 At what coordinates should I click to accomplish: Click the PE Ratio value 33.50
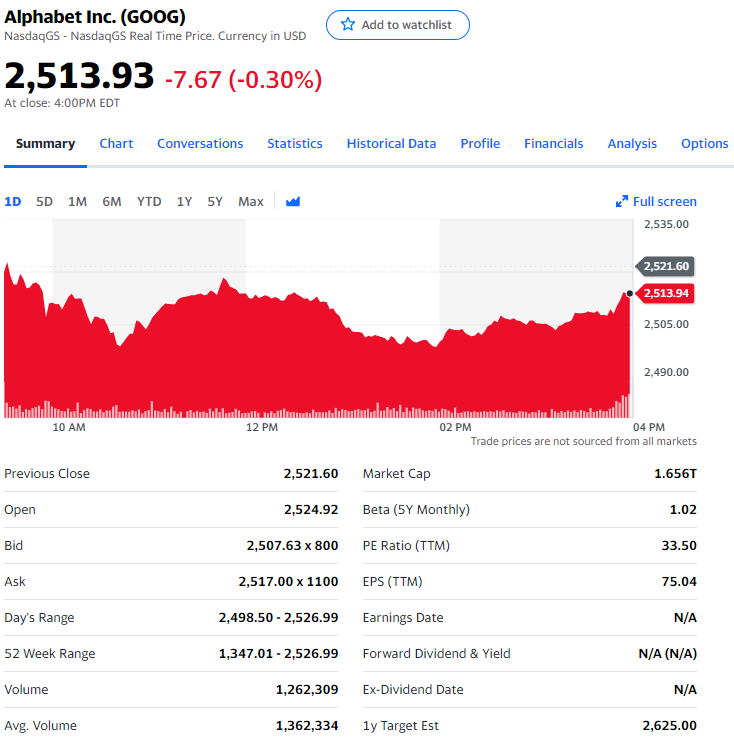pos(679,545)
